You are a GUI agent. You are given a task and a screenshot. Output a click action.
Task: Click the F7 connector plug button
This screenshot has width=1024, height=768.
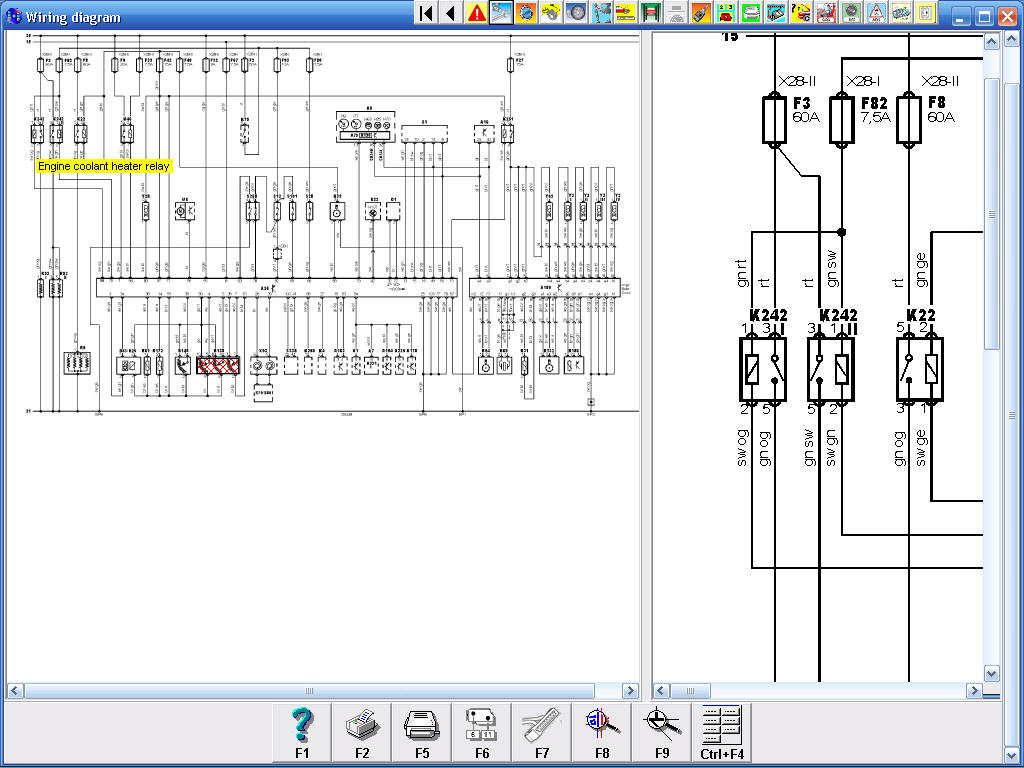click(542, 733)
